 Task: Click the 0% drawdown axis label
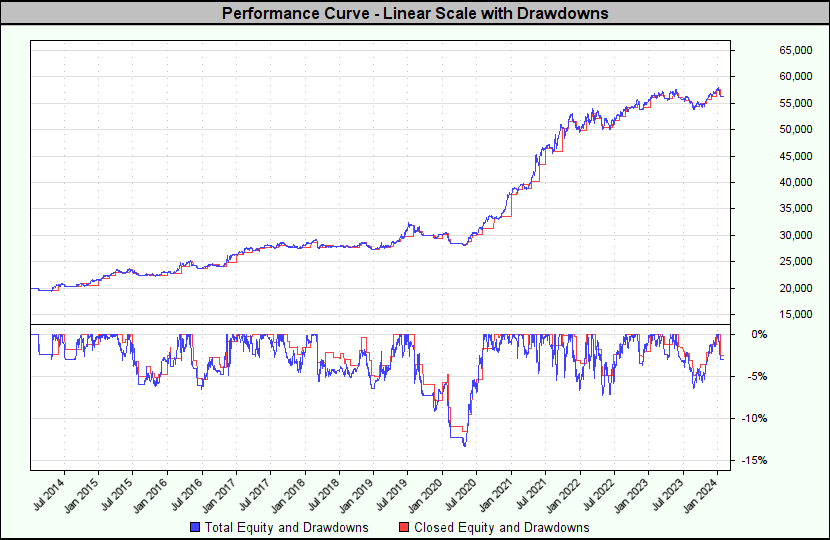click(759, 335)
